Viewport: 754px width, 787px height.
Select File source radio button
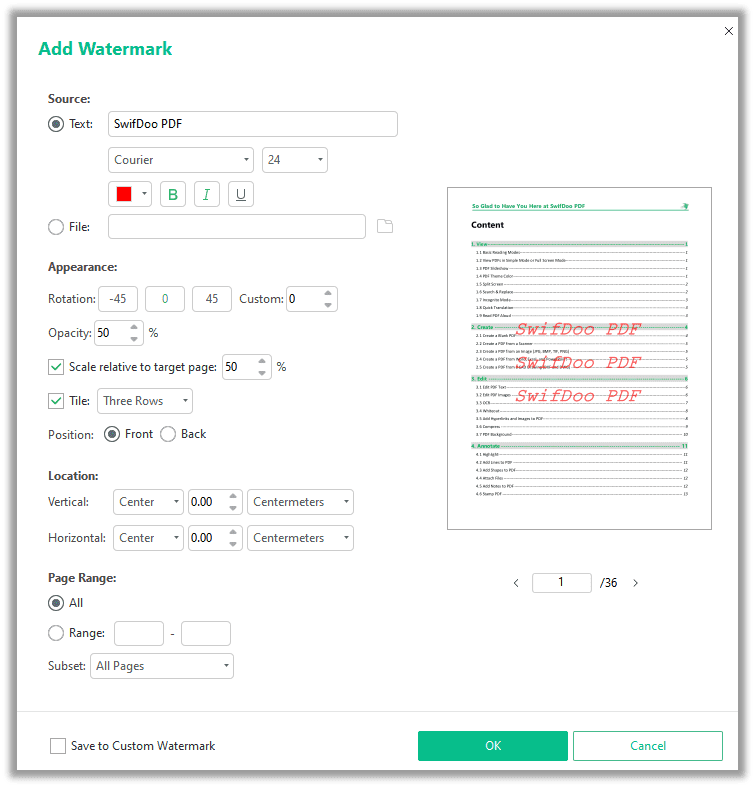click(x=56, y=227)
